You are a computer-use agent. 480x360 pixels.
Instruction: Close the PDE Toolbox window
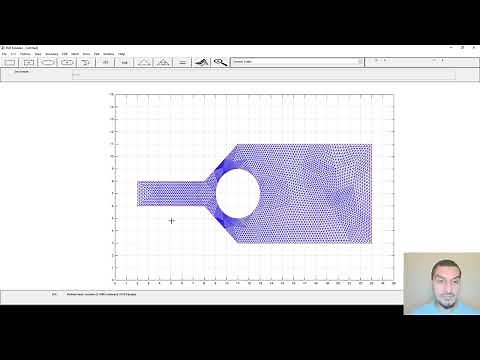(x=474, y=48)
